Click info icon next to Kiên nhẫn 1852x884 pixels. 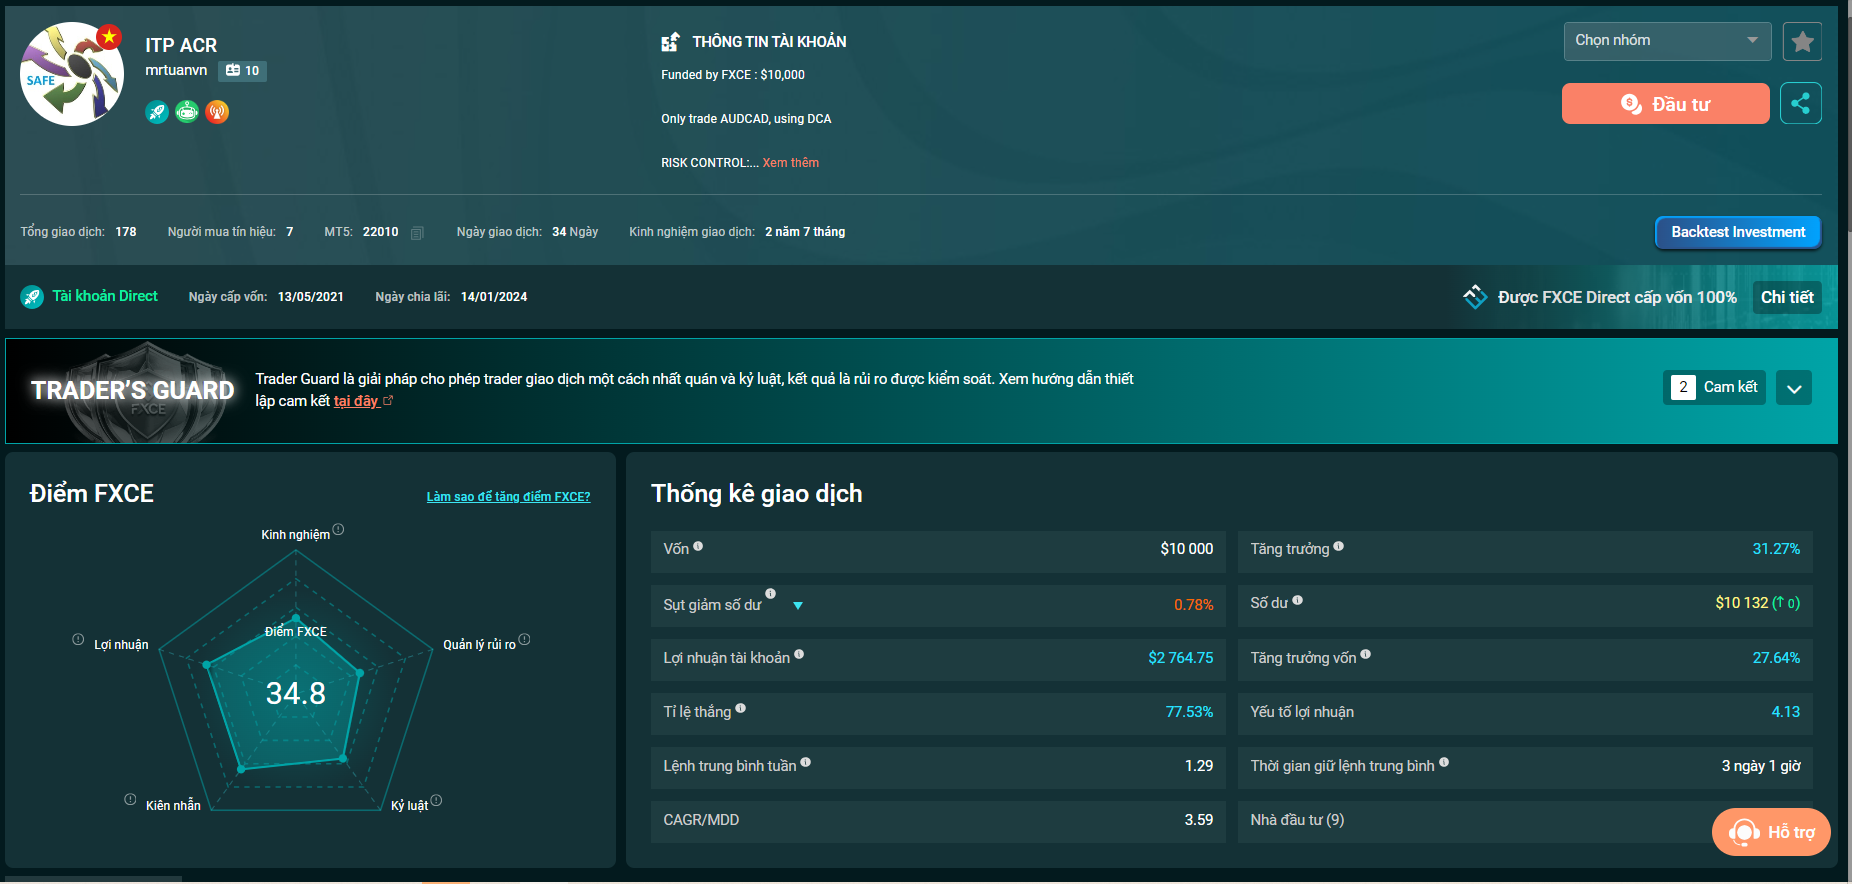point(130,800)
